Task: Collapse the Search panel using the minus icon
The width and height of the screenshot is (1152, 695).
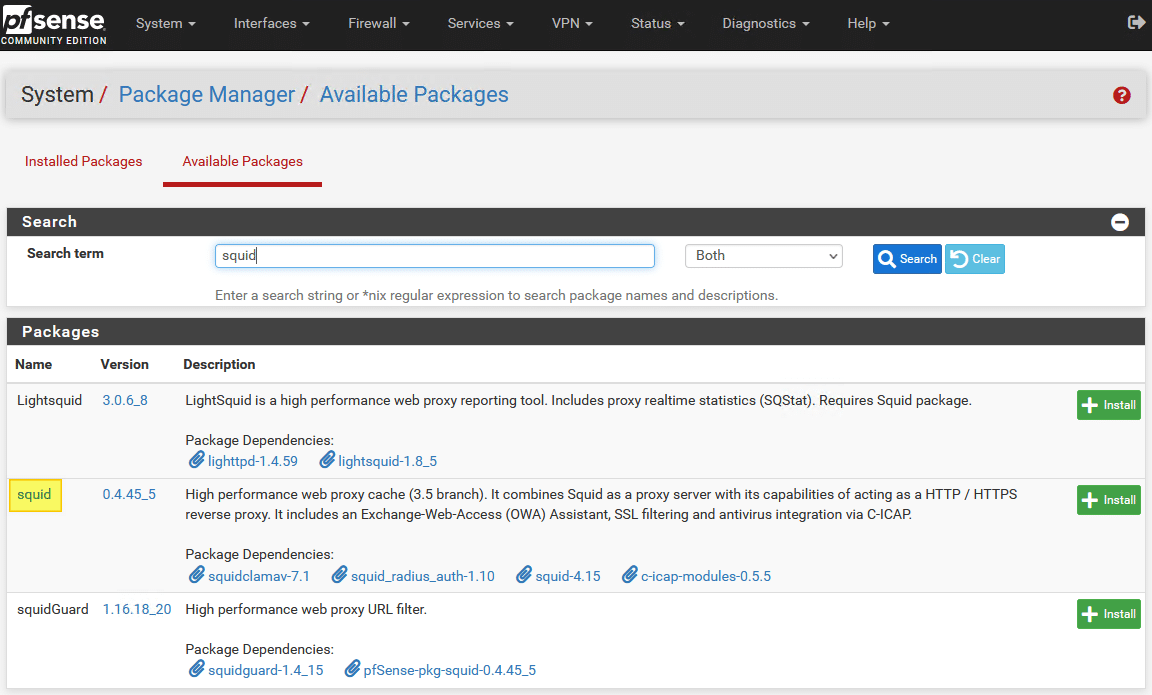Action: click(x=1120, y=222)
